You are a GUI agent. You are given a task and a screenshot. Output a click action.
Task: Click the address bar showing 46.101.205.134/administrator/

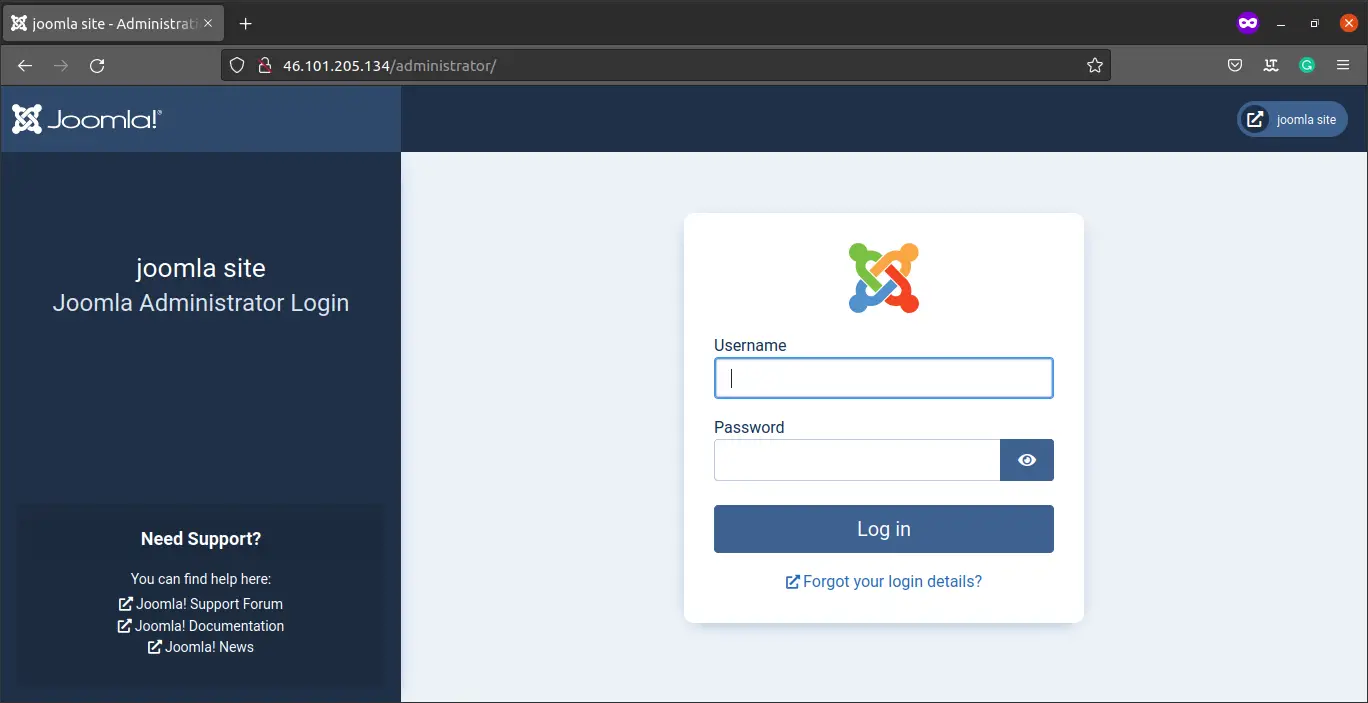tap(665, 65)
